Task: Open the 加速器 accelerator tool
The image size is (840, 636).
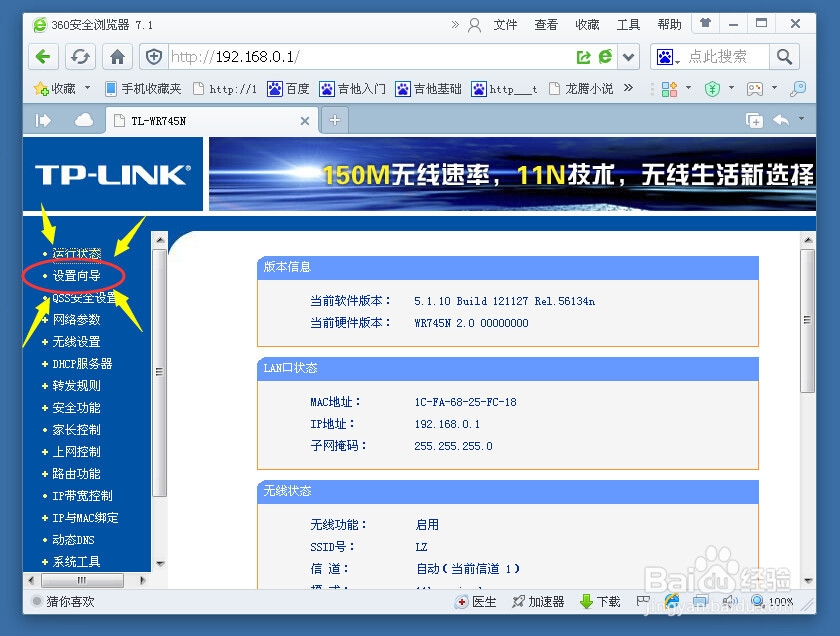Action: (538, 602)
